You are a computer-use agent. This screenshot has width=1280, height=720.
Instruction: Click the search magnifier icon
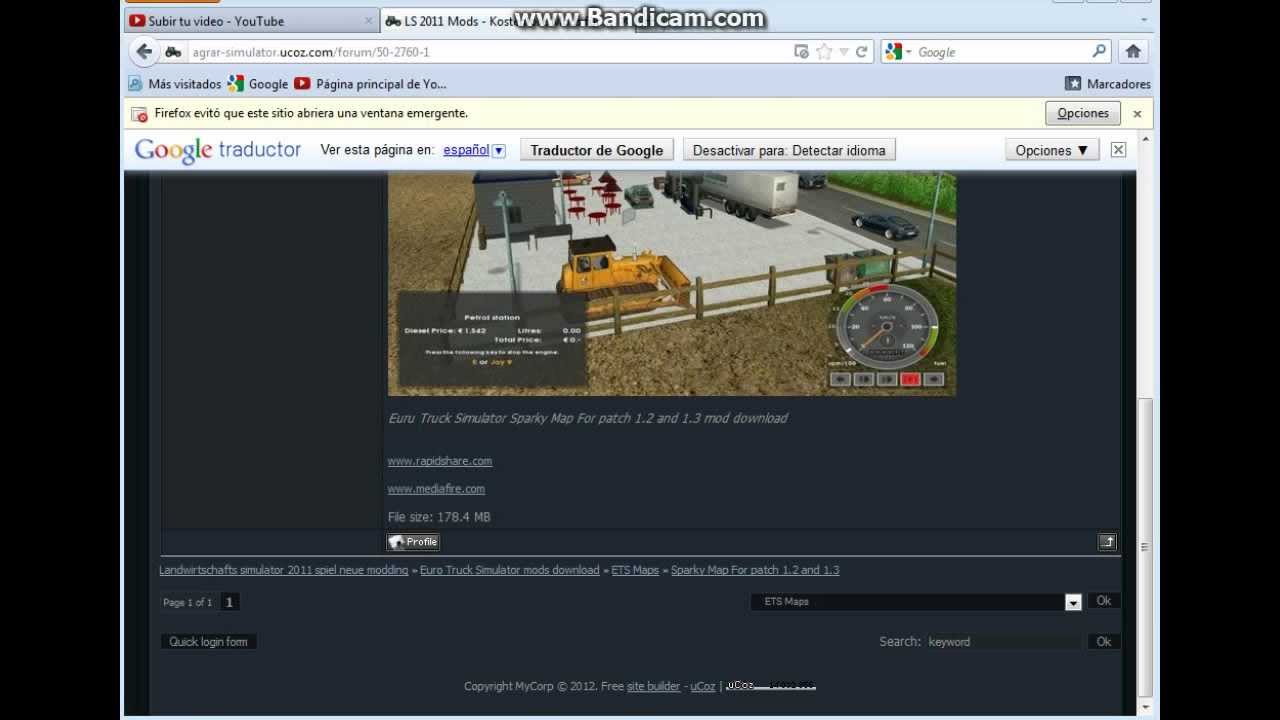pyautogui.click(x=1099, y=51)
